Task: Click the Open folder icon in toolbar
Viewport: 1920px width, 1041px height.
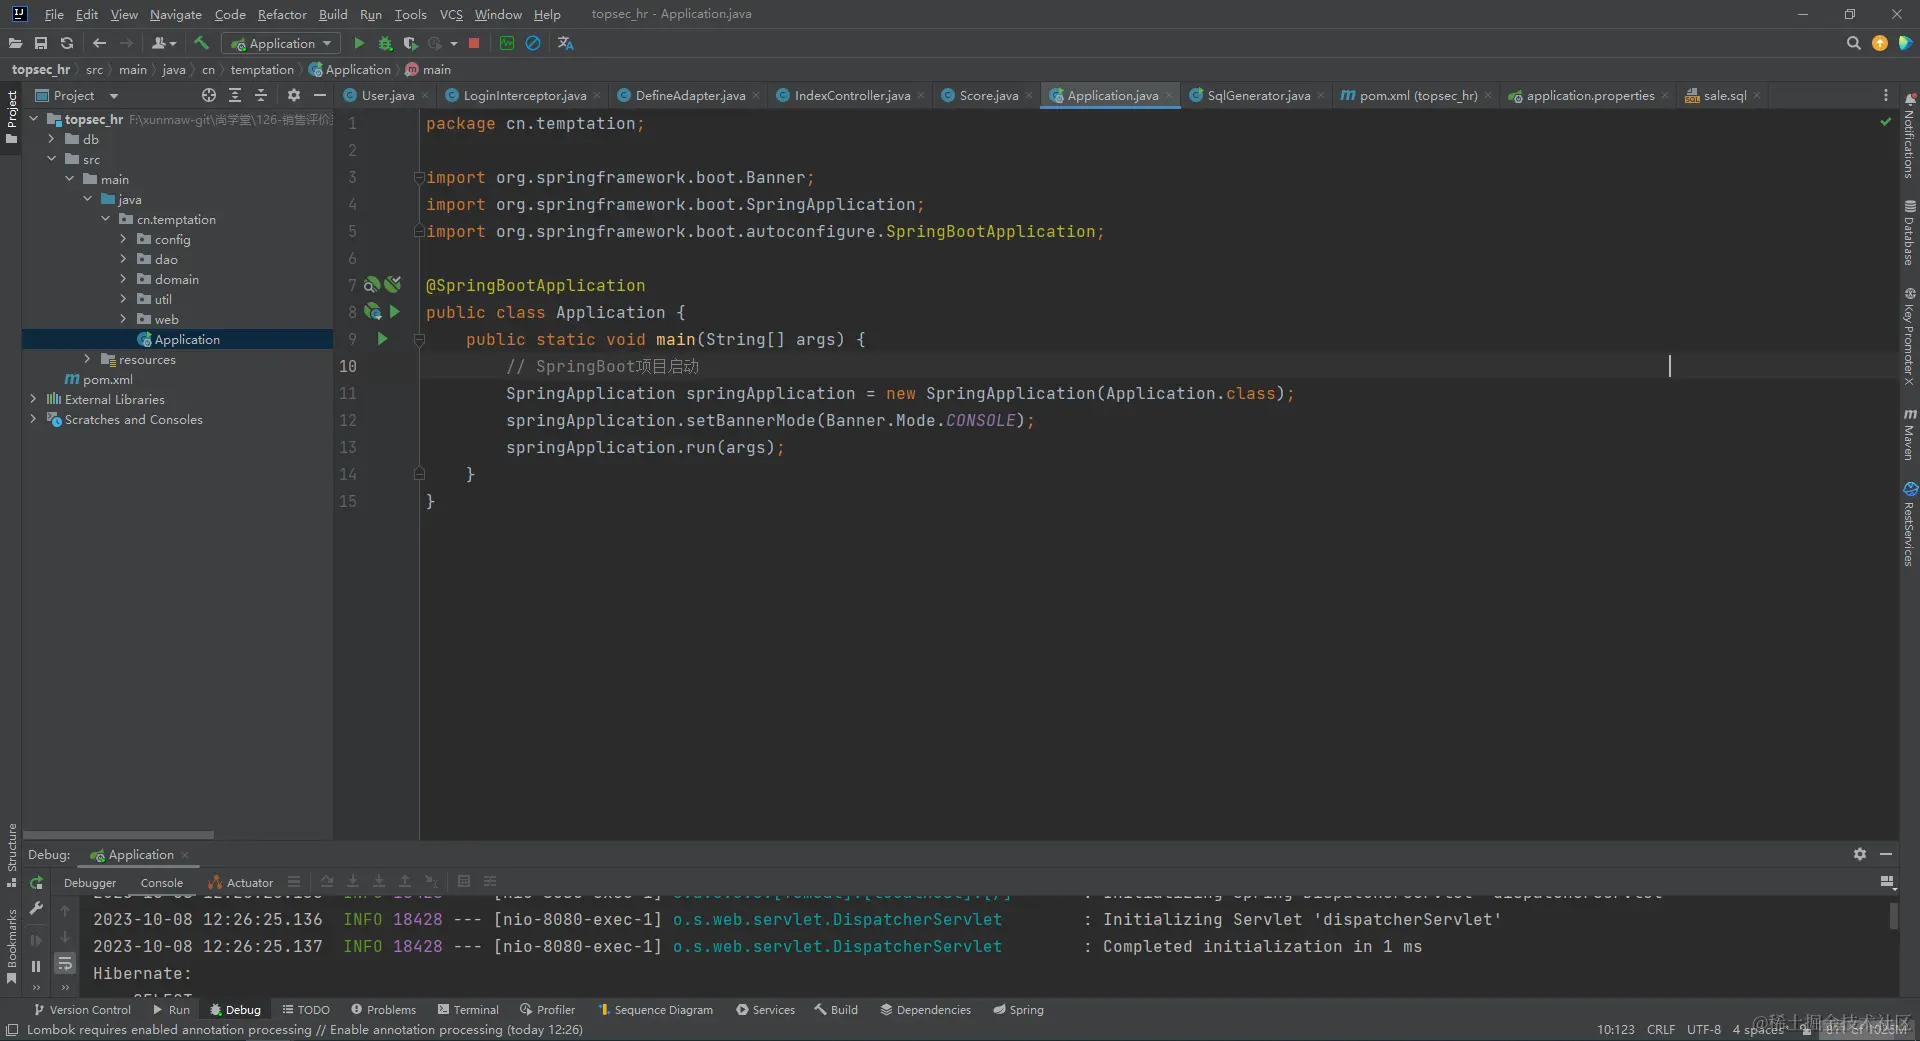Action: click(x=15, y=43)
